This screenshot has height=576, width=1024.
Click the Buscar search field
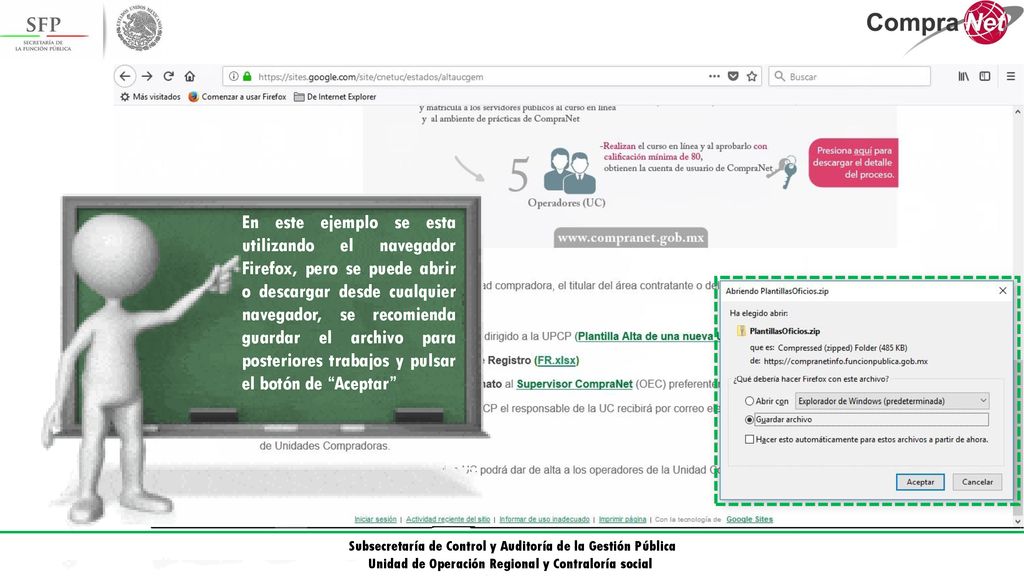850,76
